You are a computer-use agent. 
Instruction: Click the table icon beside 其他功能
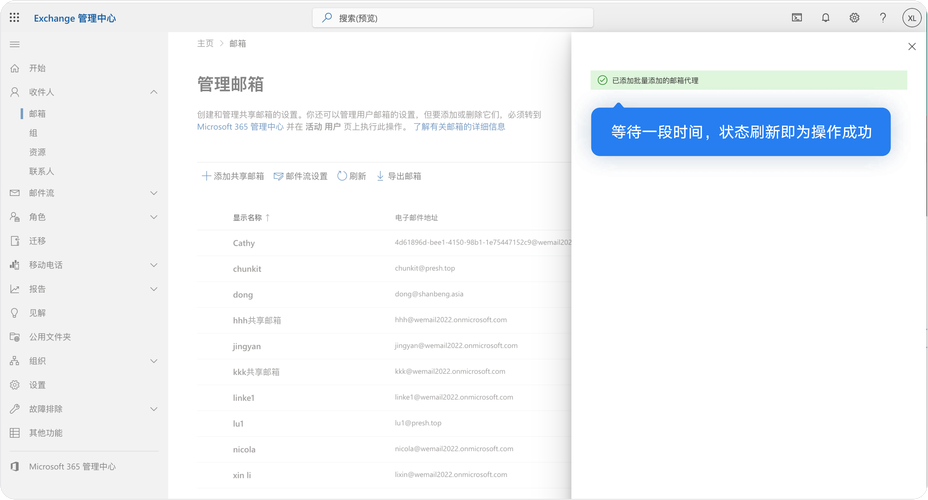[15, 433]
